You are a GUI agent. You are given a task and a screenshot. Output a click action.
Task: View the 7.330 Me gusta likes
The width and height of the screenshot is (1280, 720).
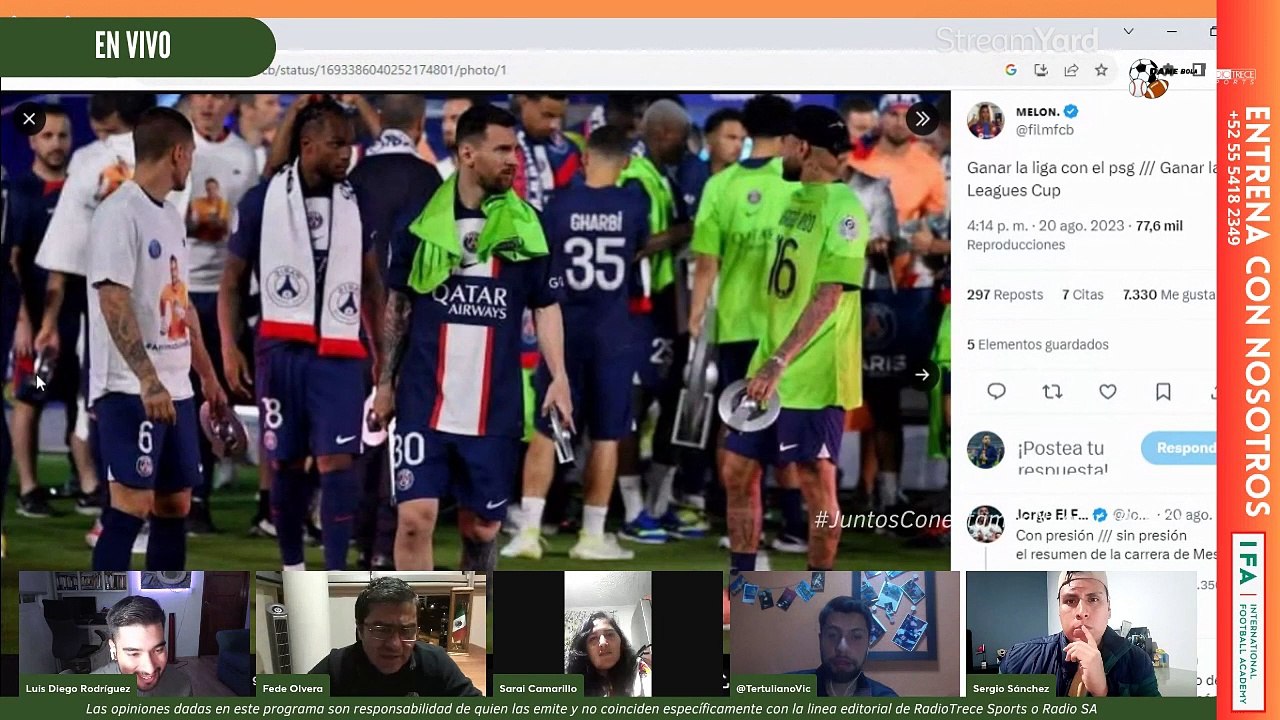1169,295
